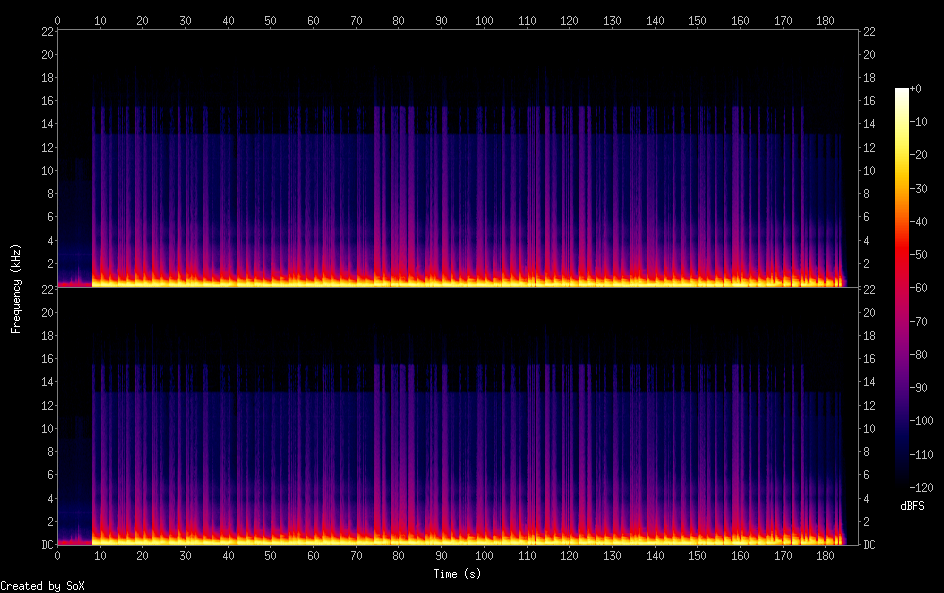Screen dimensions: 944x593
Task: Click the "Time (s)" axis label
Action: (458, 574)
